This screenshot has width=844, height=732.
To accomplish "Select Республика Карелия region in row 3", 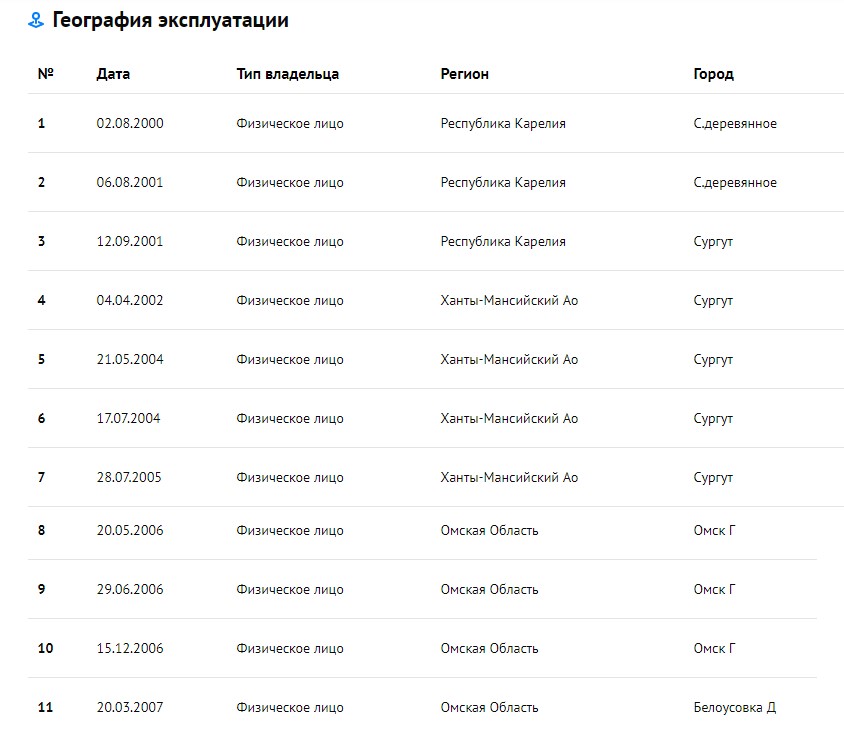I will 503,242.
